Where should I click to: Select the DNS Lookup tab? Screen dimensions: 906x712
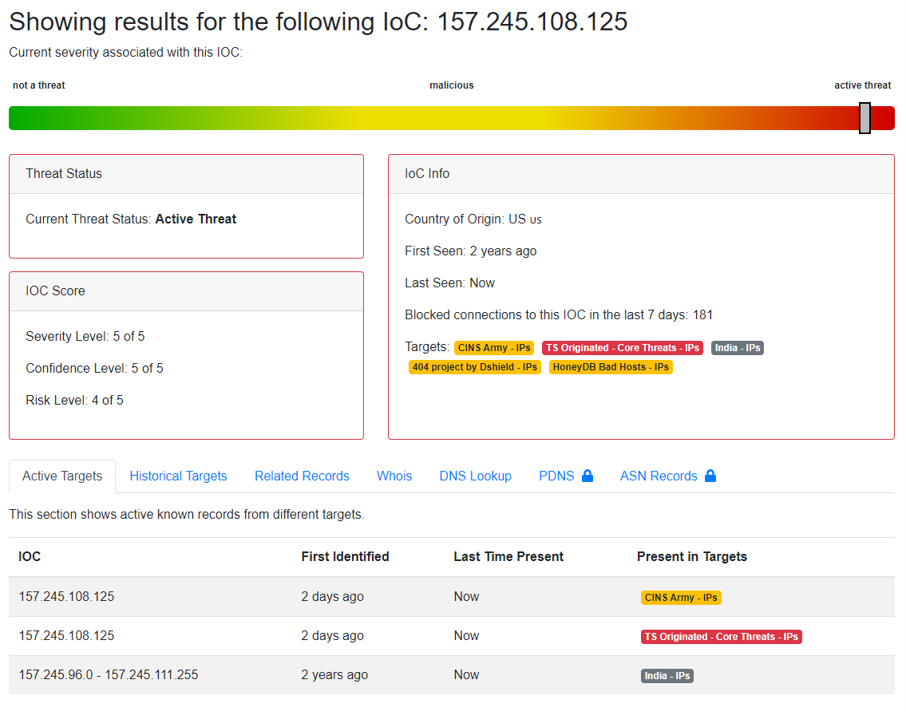pyautogui.click(x=475, y=476)
